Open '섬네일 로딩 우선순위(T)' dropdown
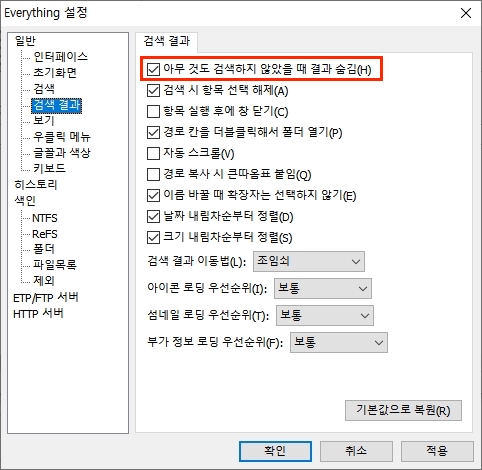This screenshot has height=470, width=482. (x=325, y=315)
